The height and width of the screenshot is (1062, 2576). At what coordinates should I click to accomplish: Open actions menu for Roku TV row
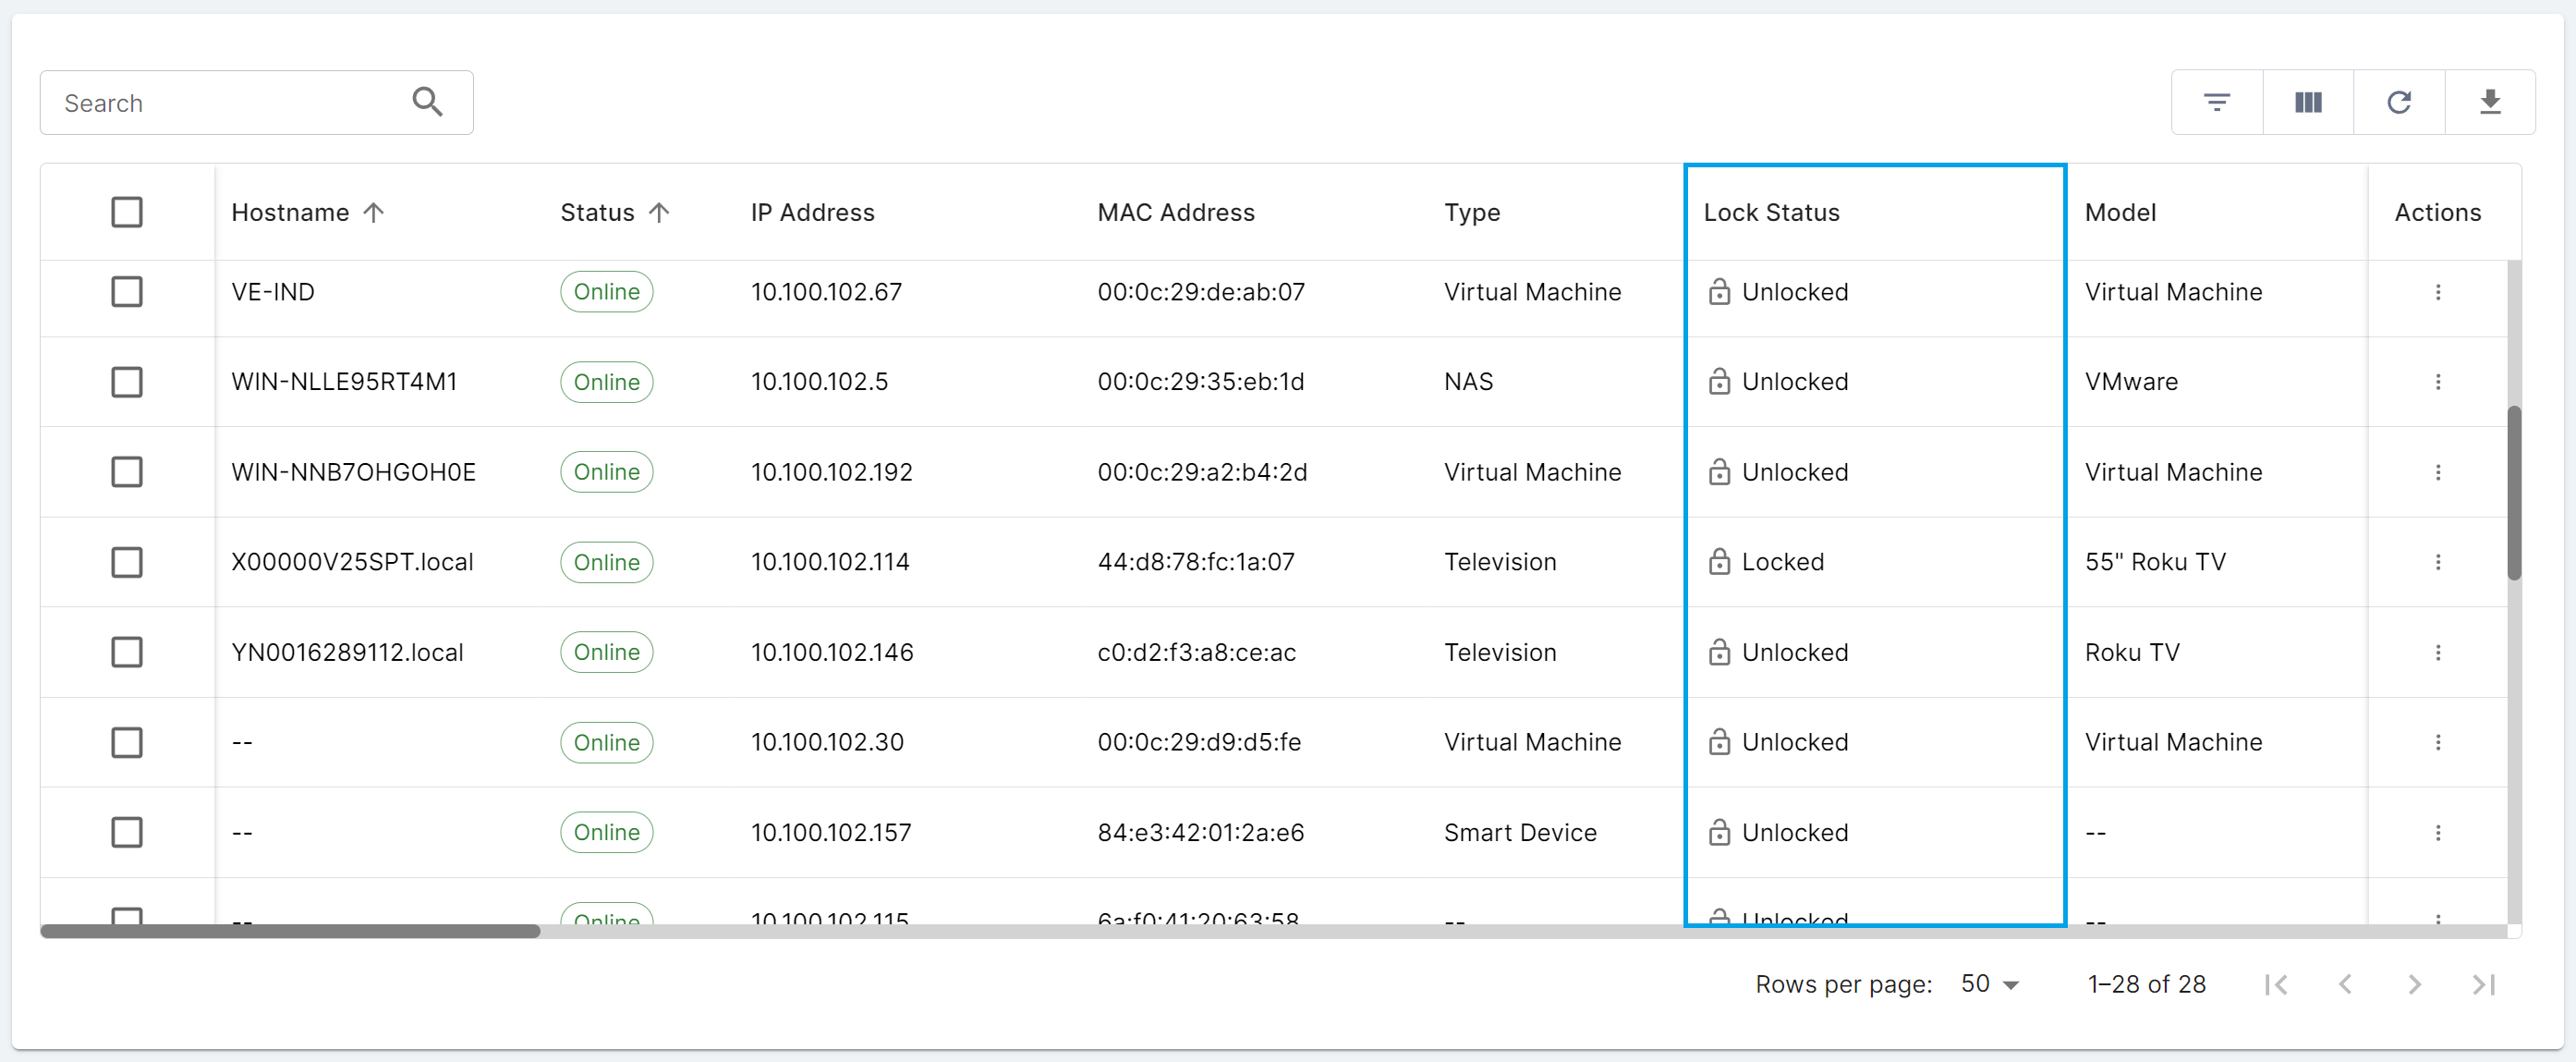2437,652
